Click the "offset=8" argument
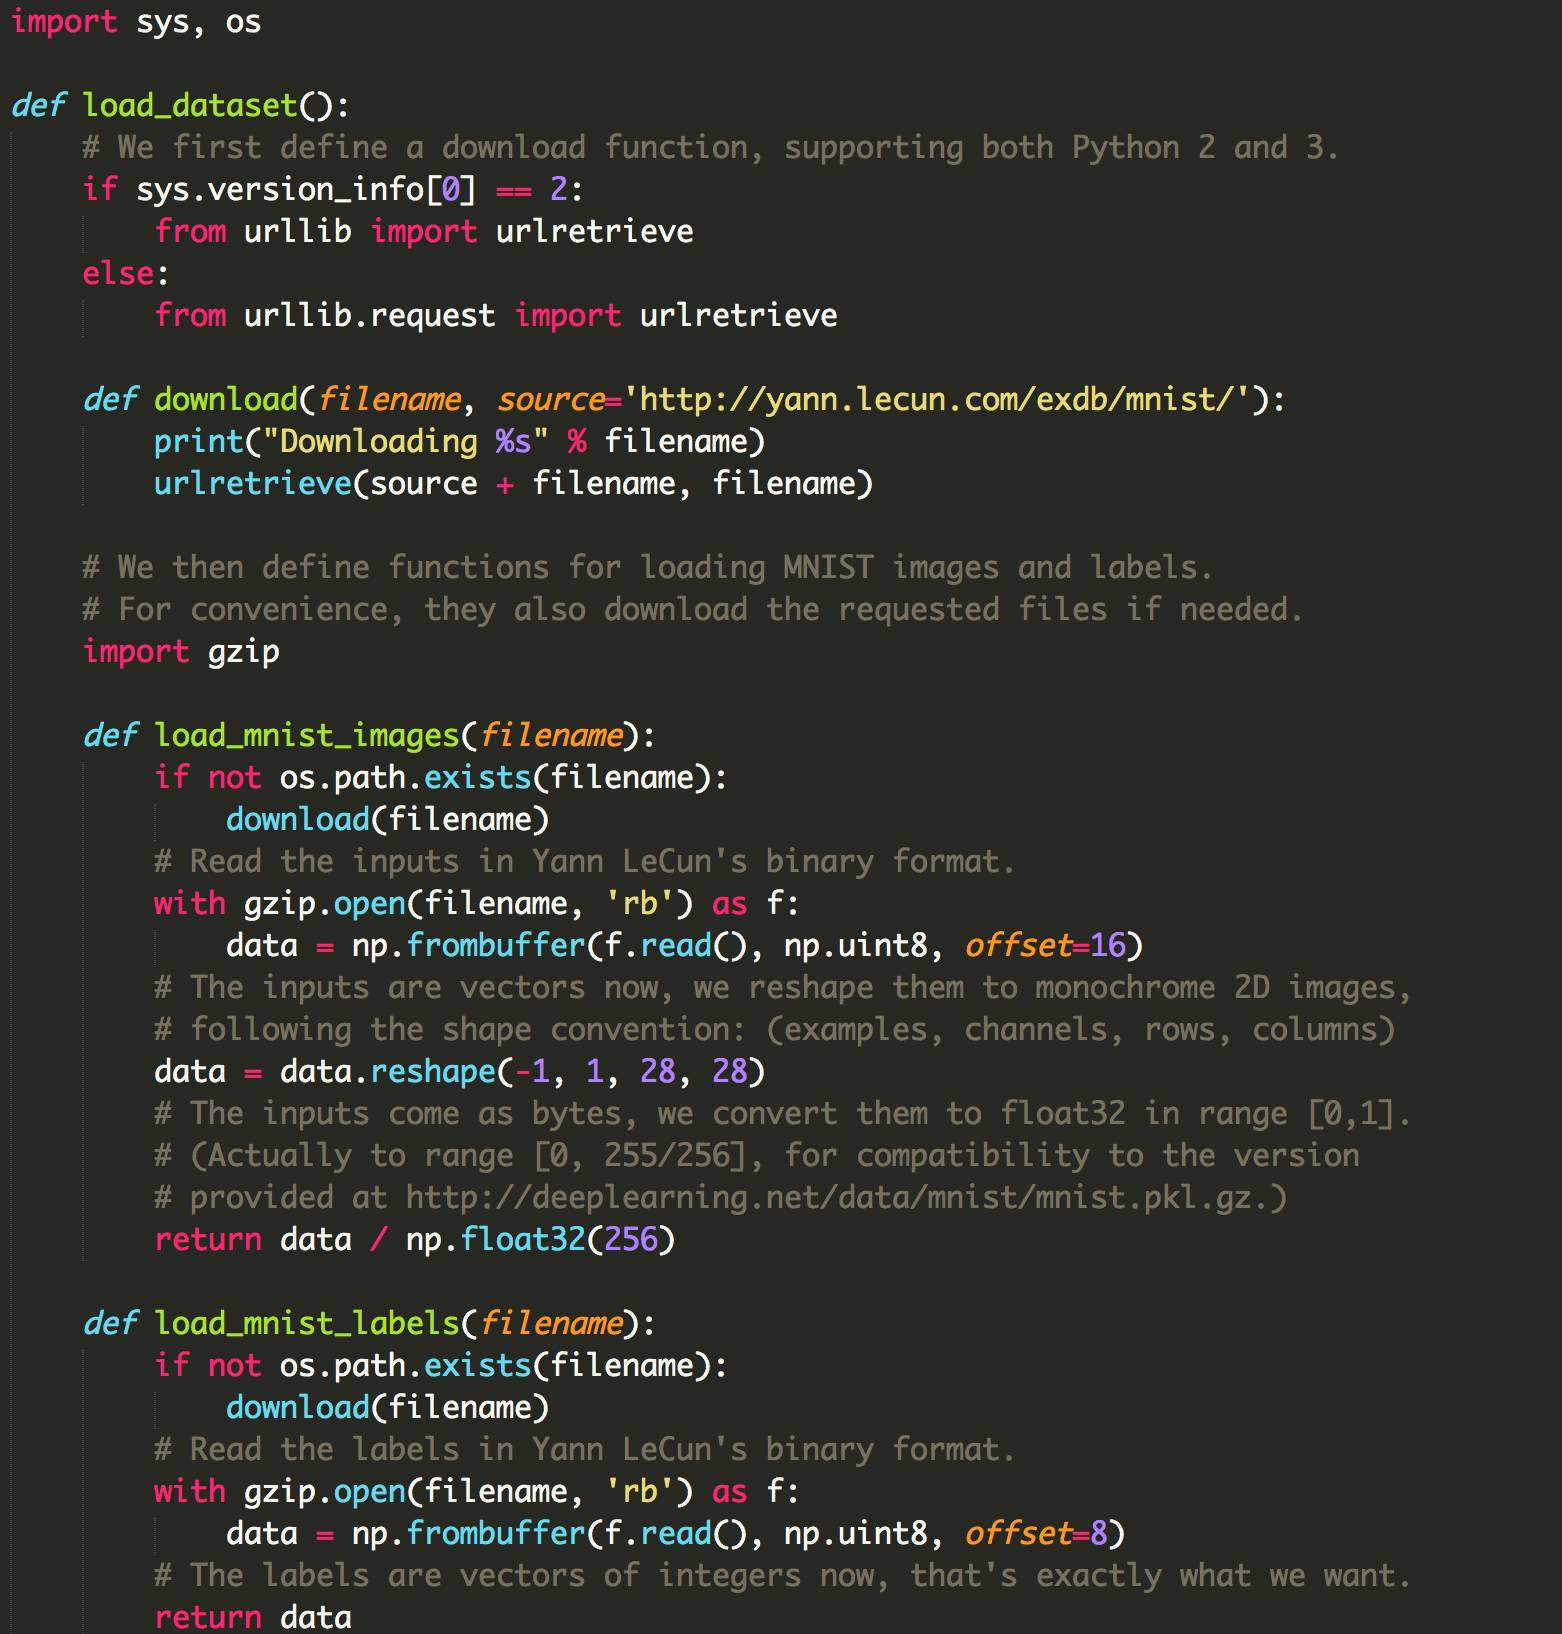The width and height of the screenshot is (1562, 1634). coord(1036,1533)
